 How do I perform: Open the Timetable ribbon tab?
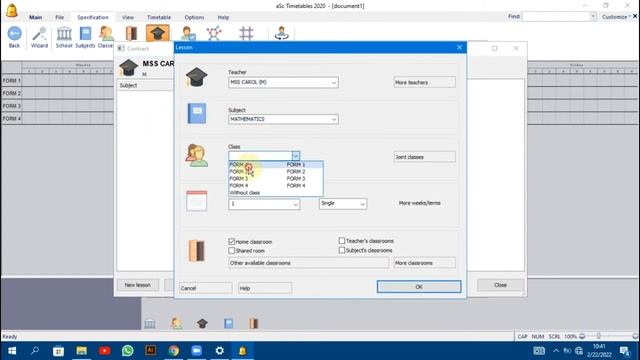coord(159,18)
